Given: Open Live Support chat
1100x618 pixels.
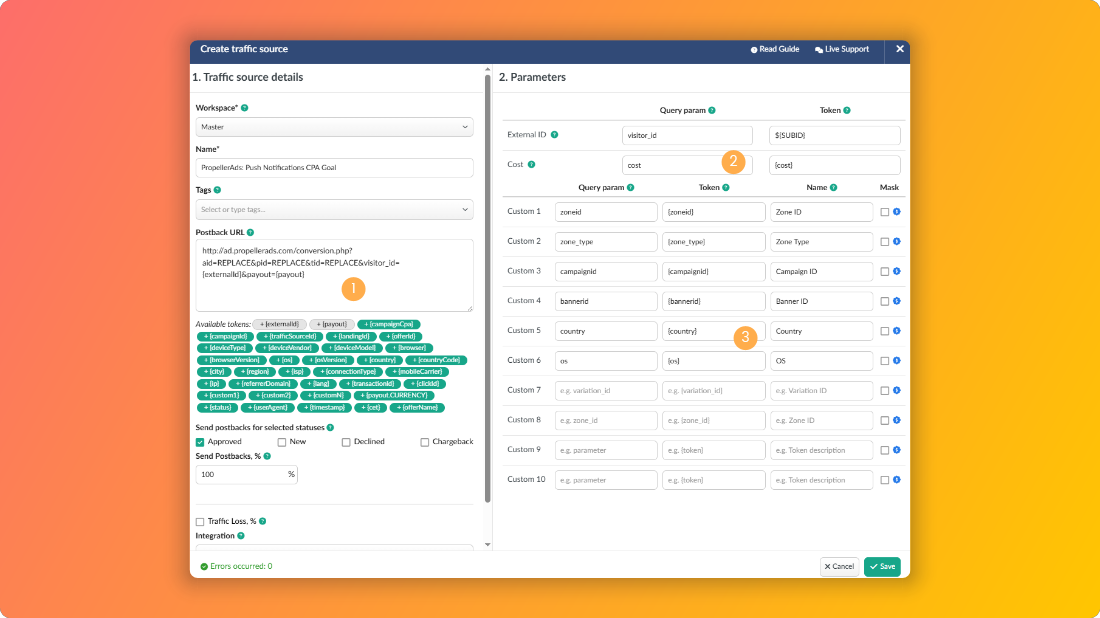Looking at the screenshot, I should click(842, 49).
